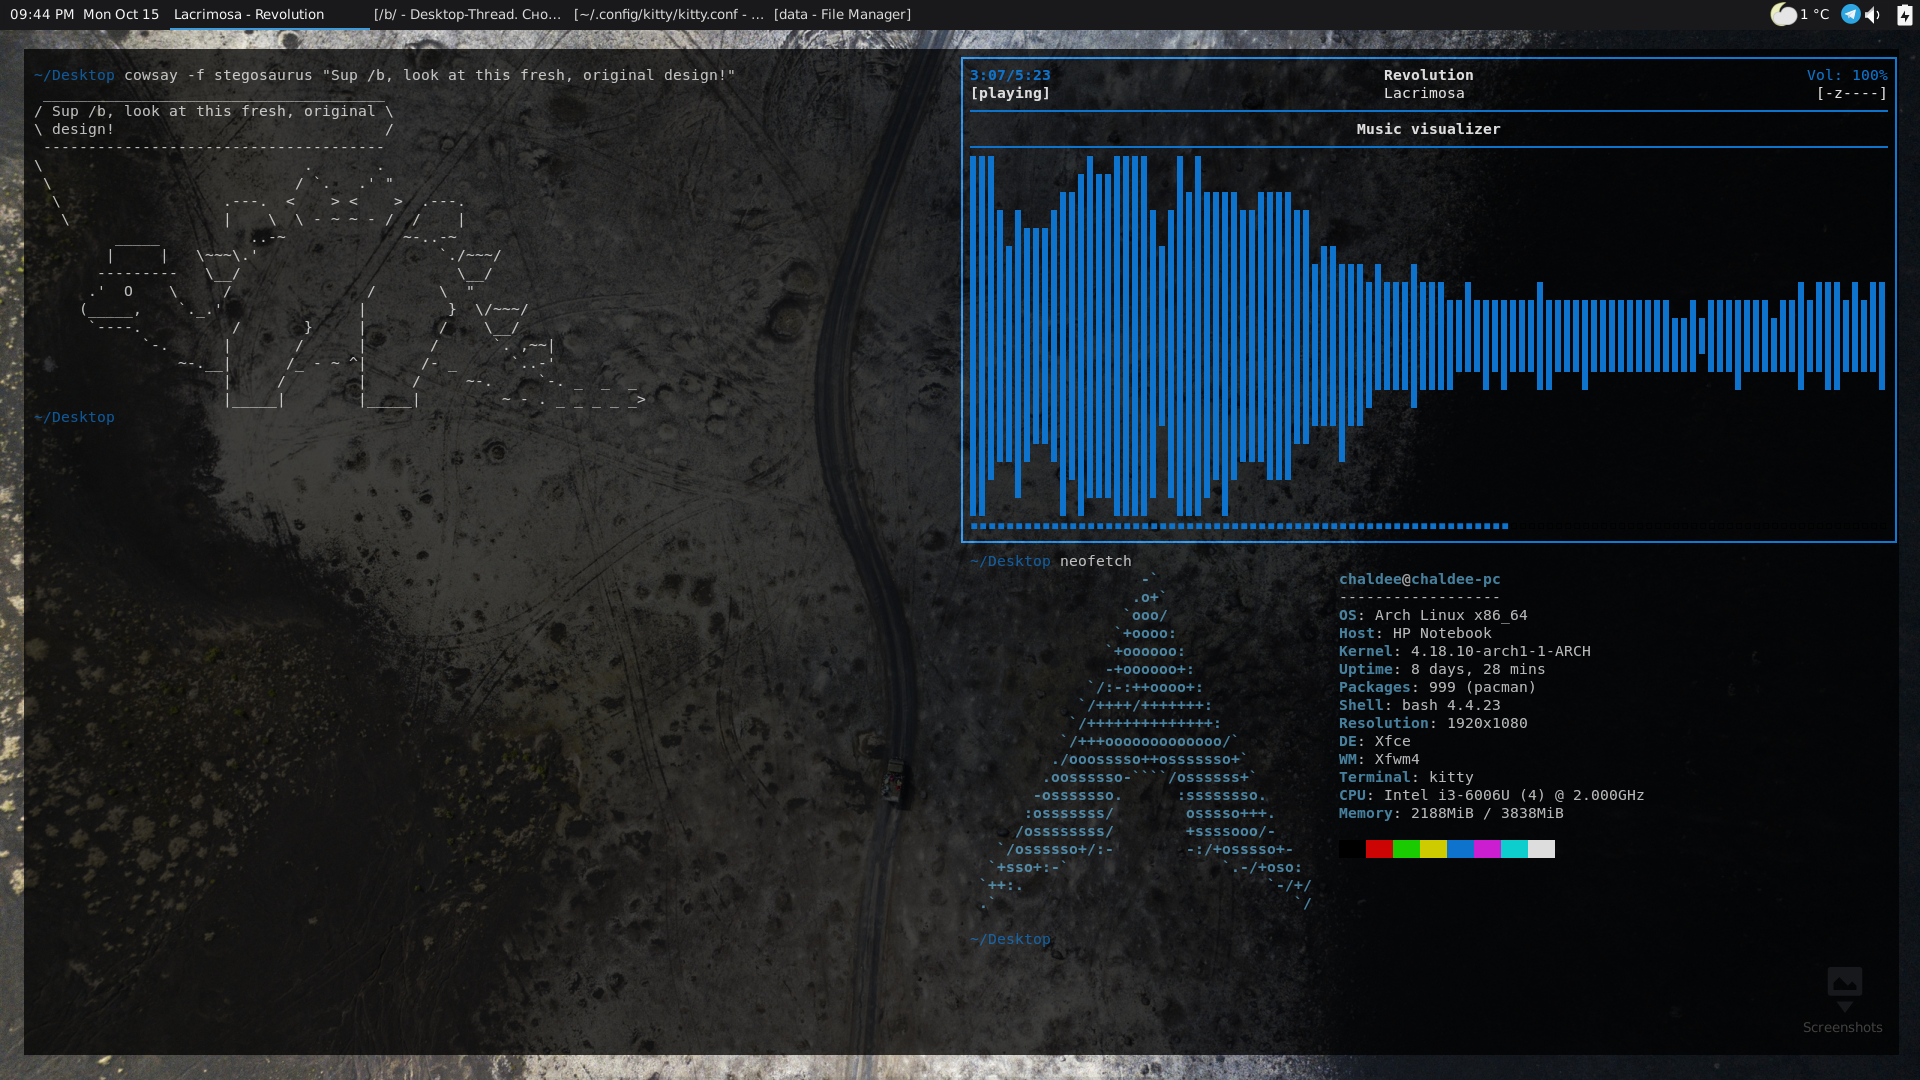Click the DE: Xfce line
1920x1080 pixels.
click(x=1374, y=741)
